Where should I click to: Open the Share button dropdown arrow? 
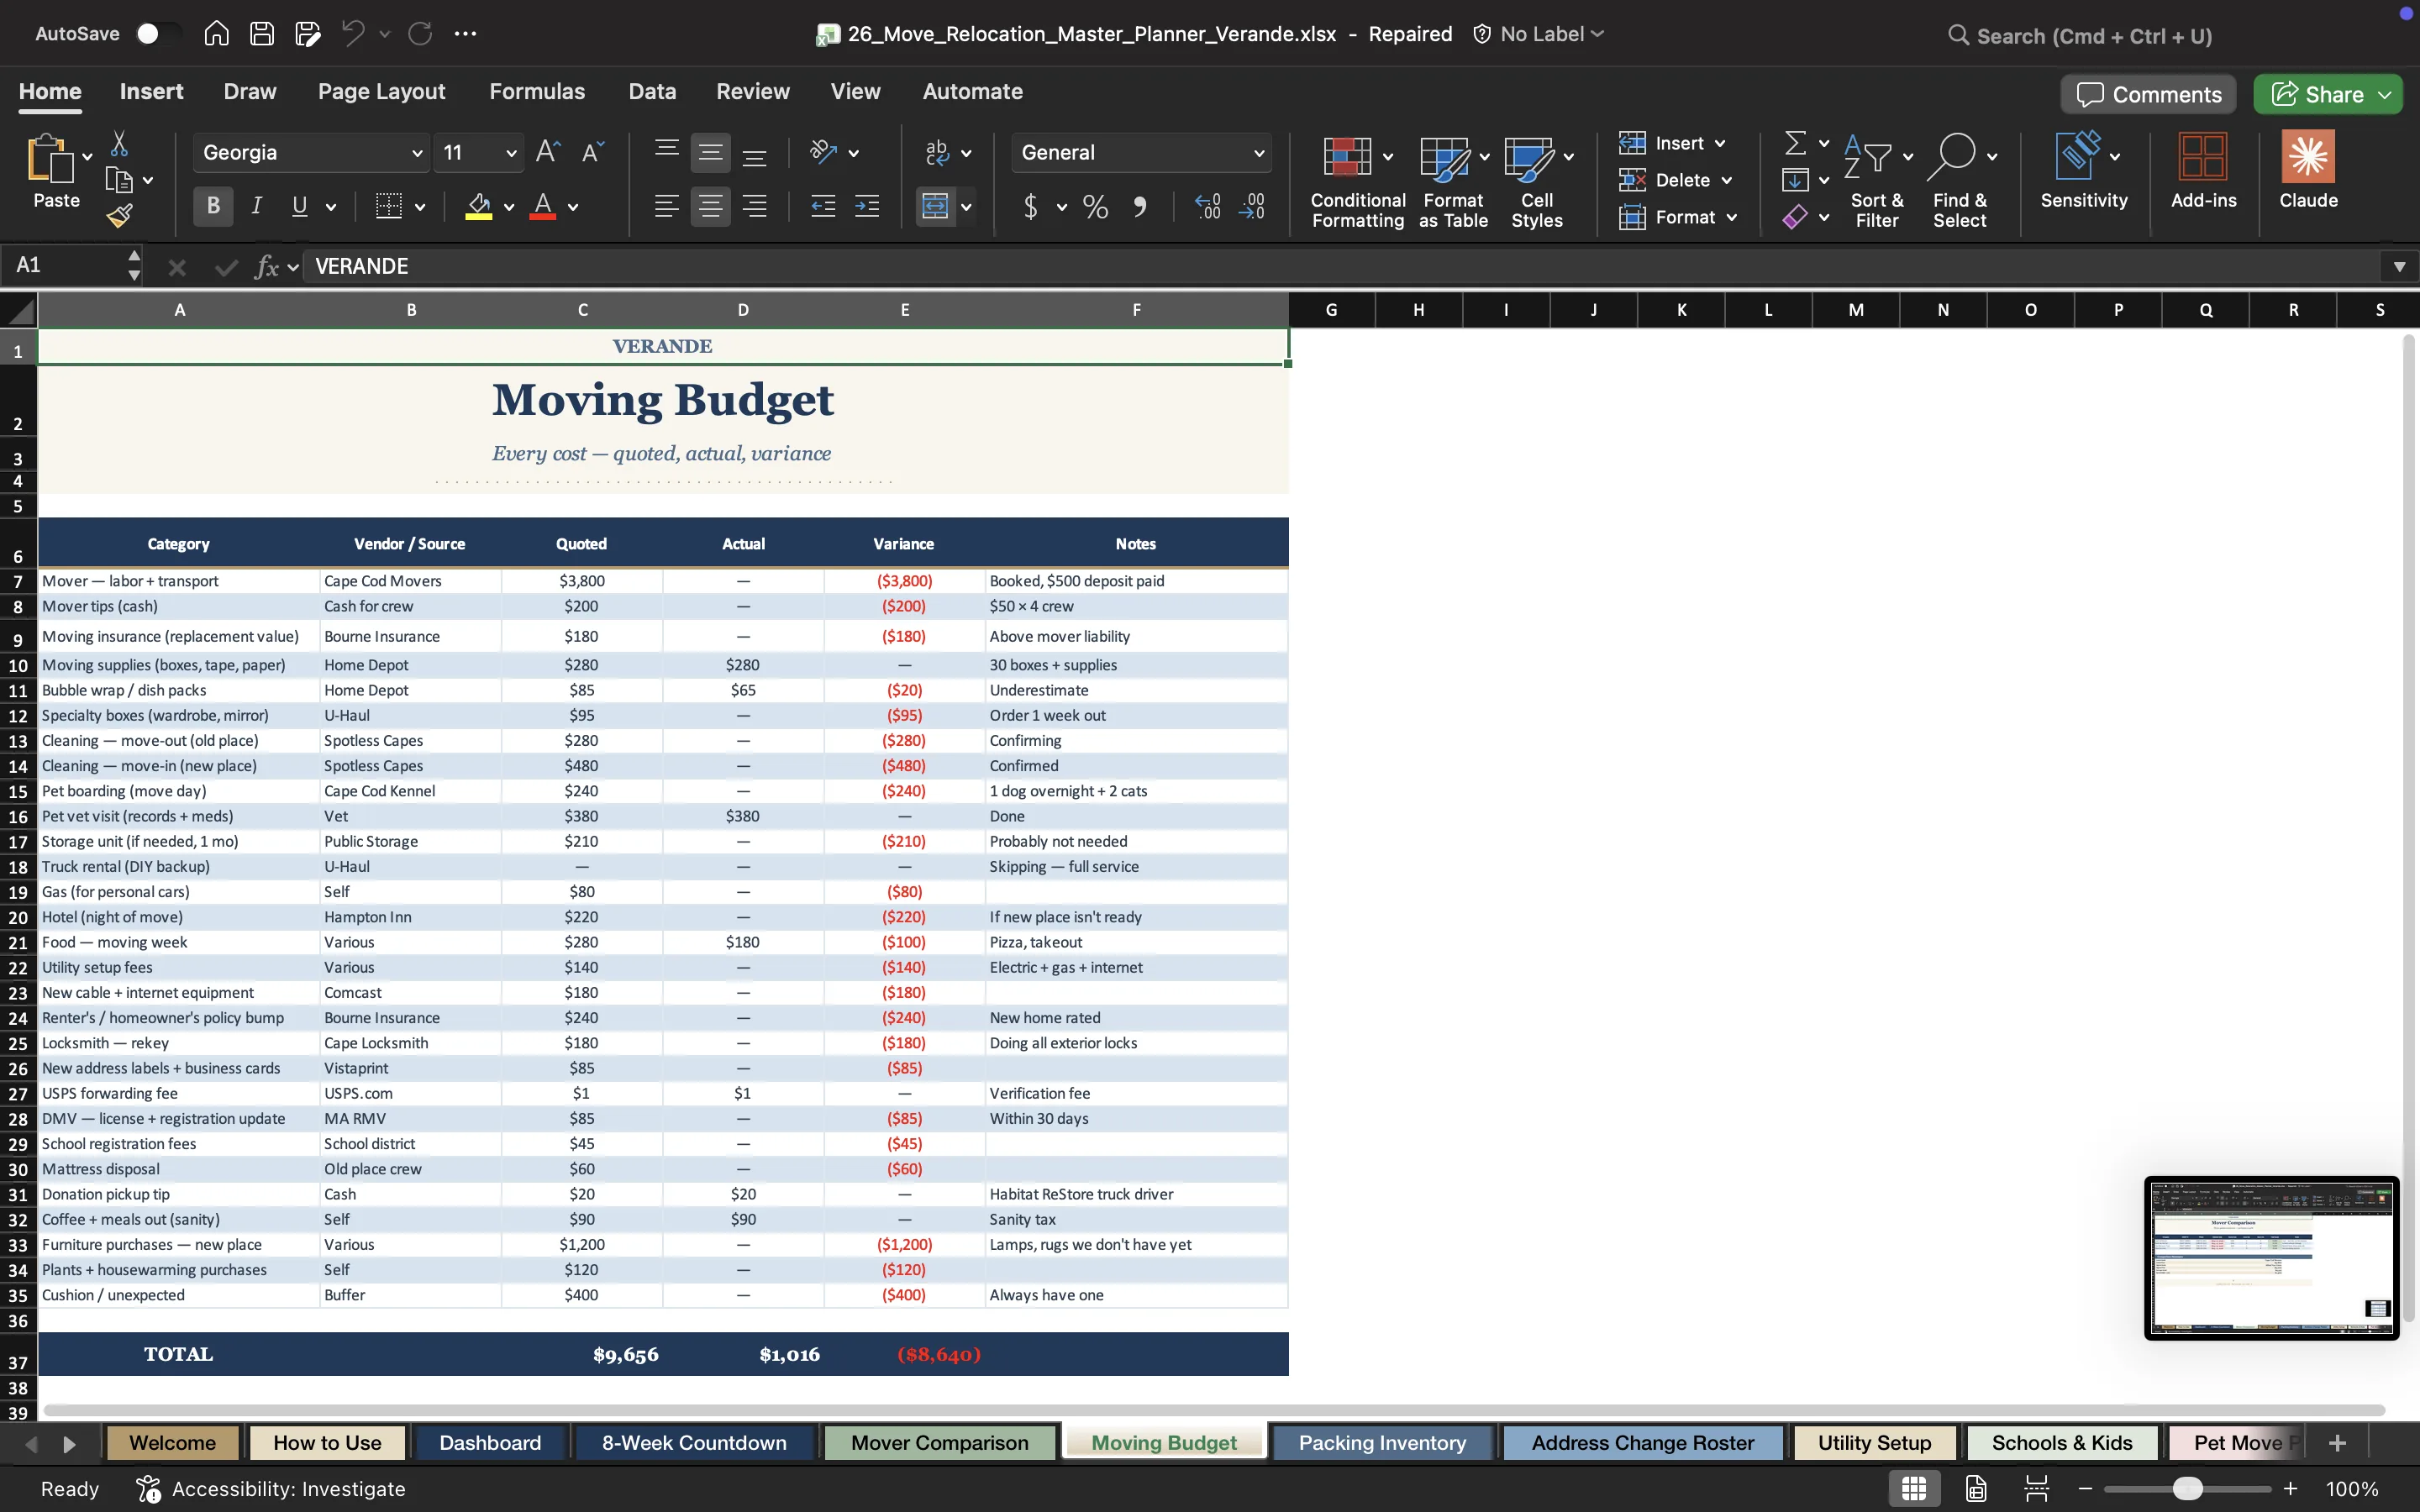tap(2385, 95)
